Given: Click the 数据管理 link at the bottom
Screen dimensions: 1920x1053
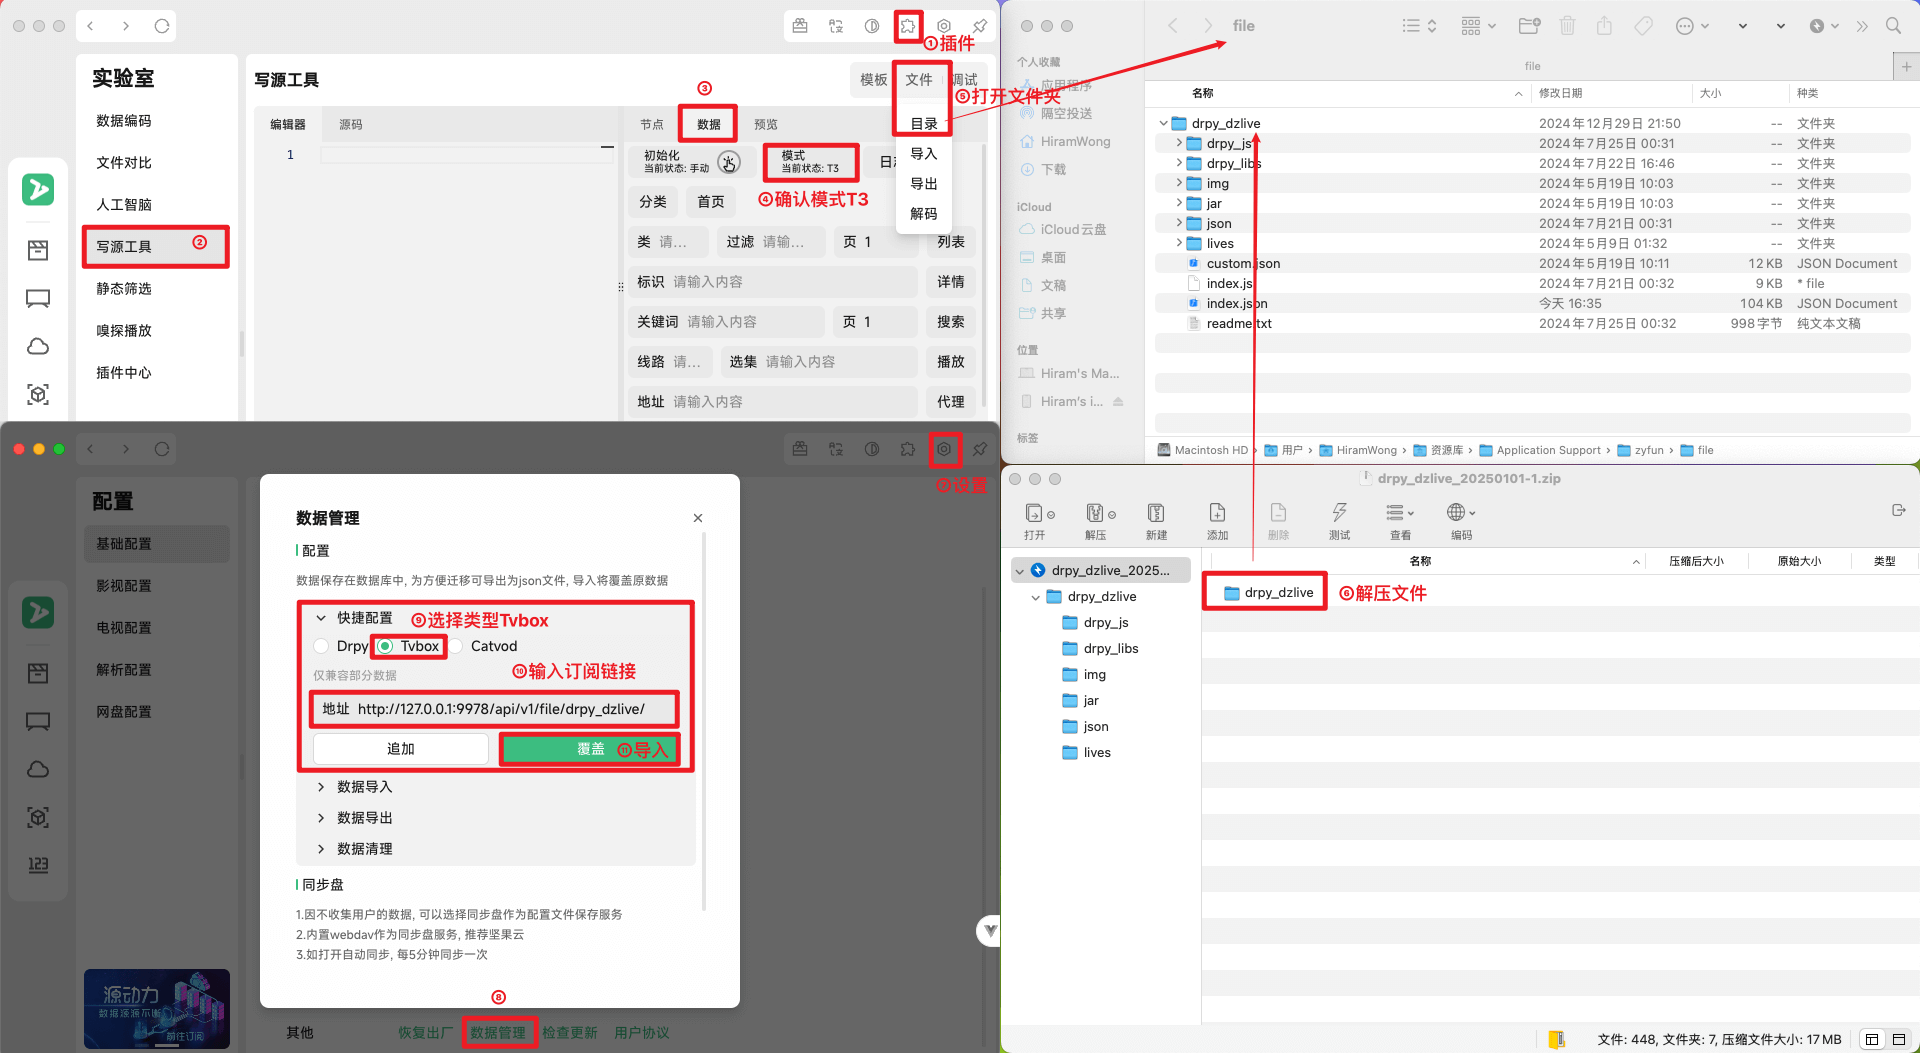Looking at the screenshot, I should click(498, 1033).
